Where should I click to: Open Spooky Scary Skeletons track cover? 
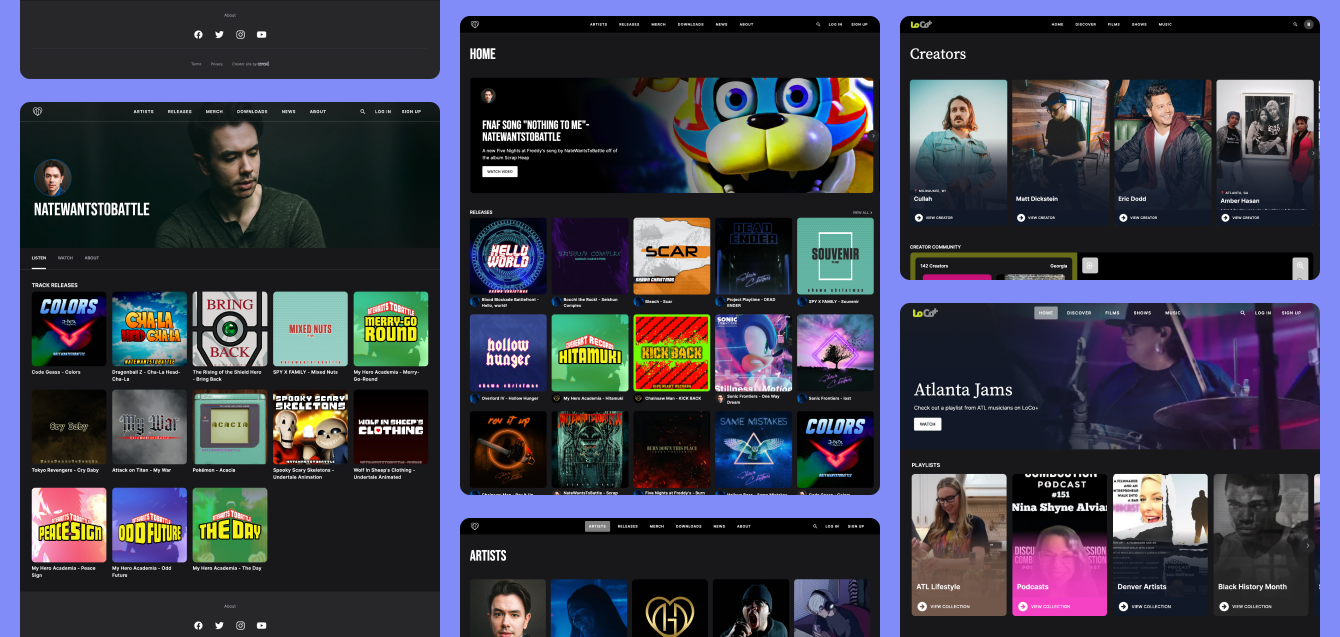click(311, 427)
